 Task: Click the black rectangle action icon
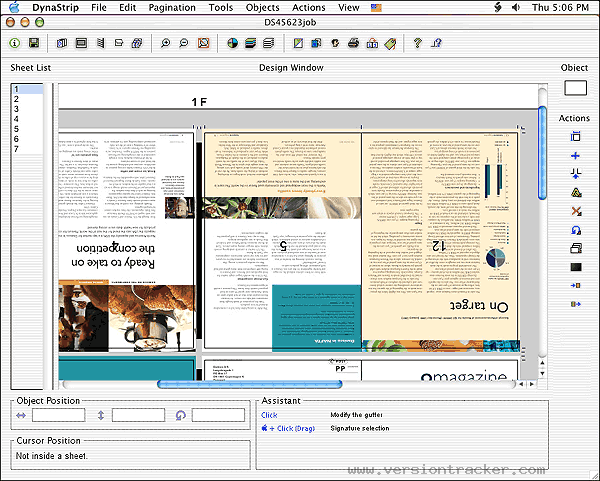click(x=576, y=267)
